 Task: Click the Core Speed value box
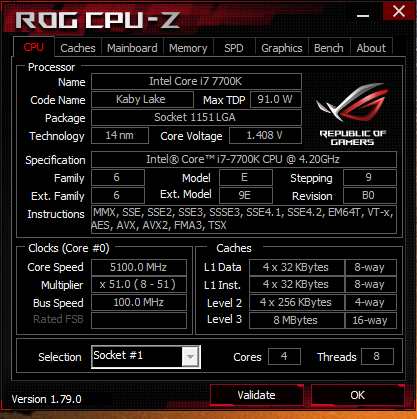(x=139, y=267)
